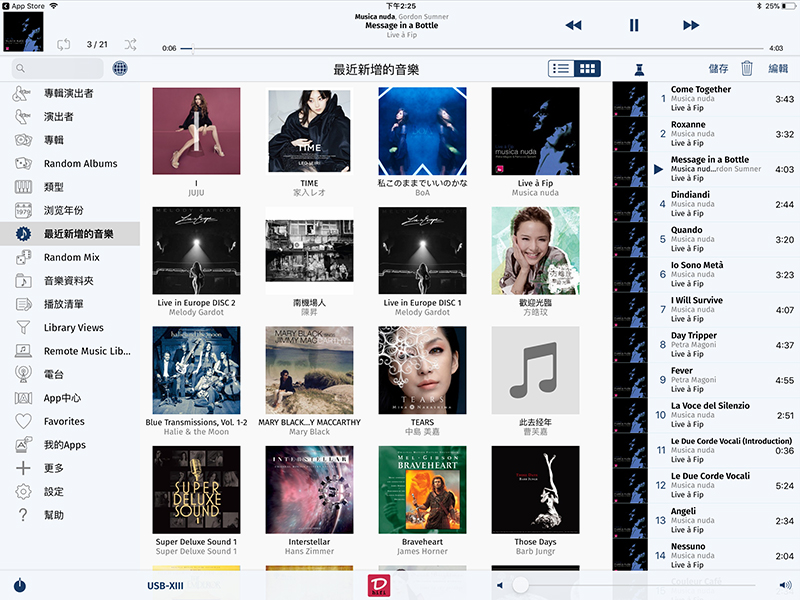Click the power icon at bottom left
This screenshot has width=800, height=600.
[20, 585]
